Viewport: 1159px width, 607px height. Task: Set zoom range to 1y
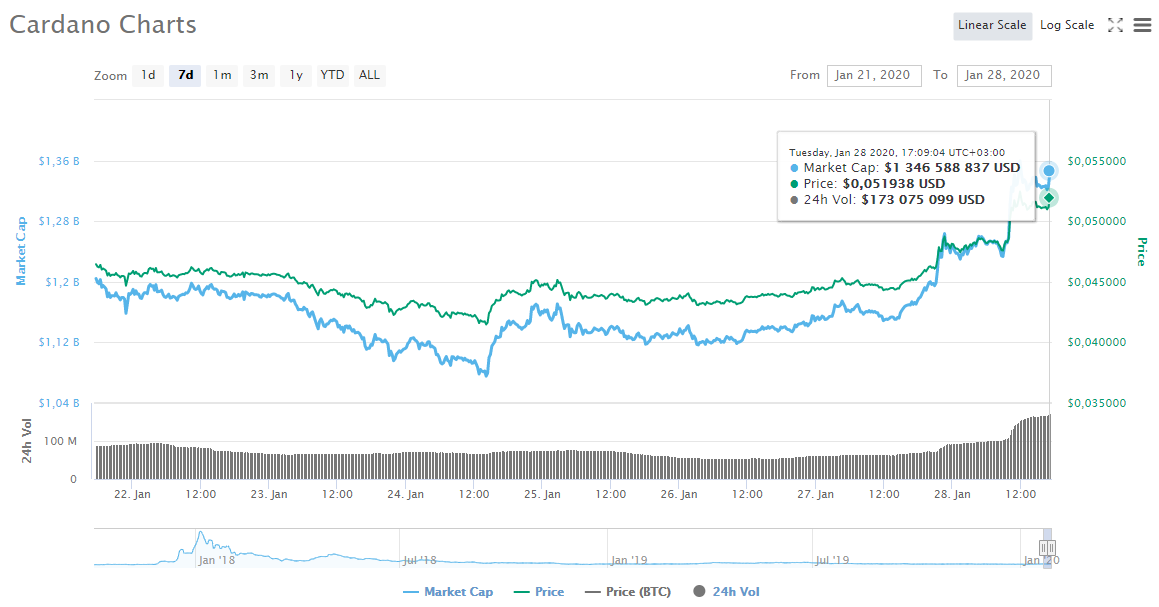coord(296,75)
